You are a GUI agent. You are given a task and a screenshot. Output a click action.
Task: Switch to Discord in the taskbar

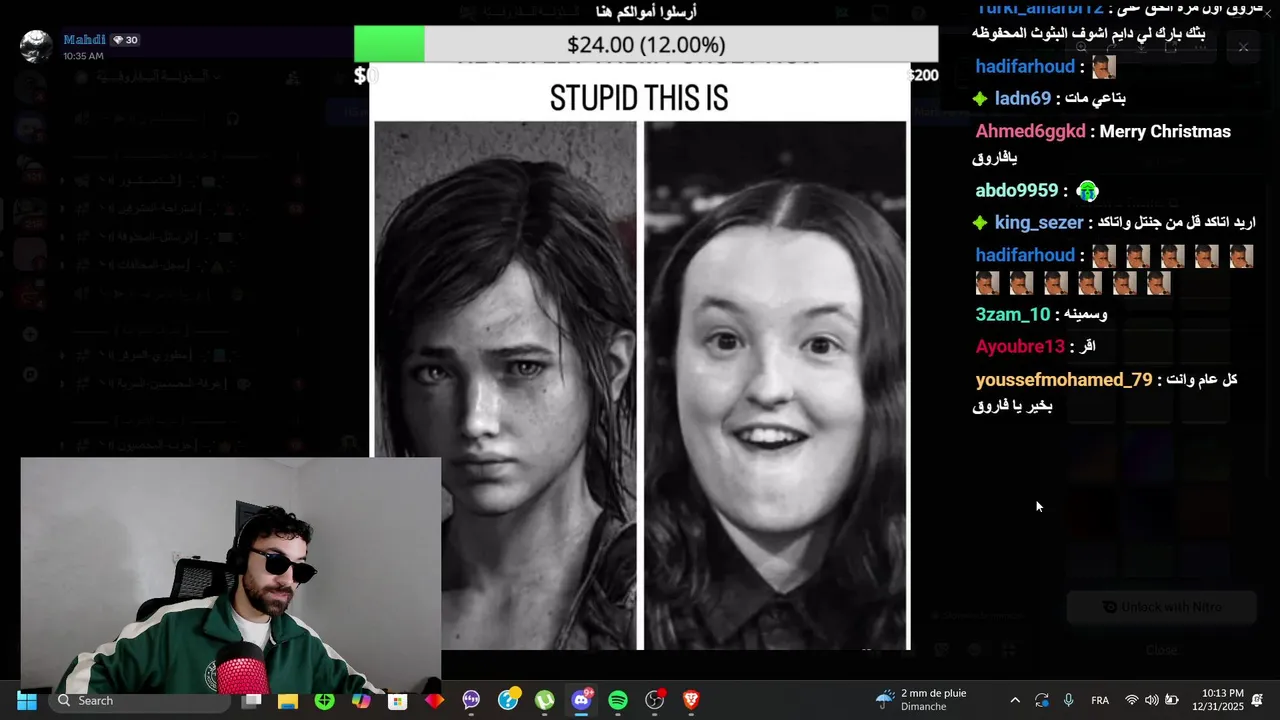coord(581,700)
